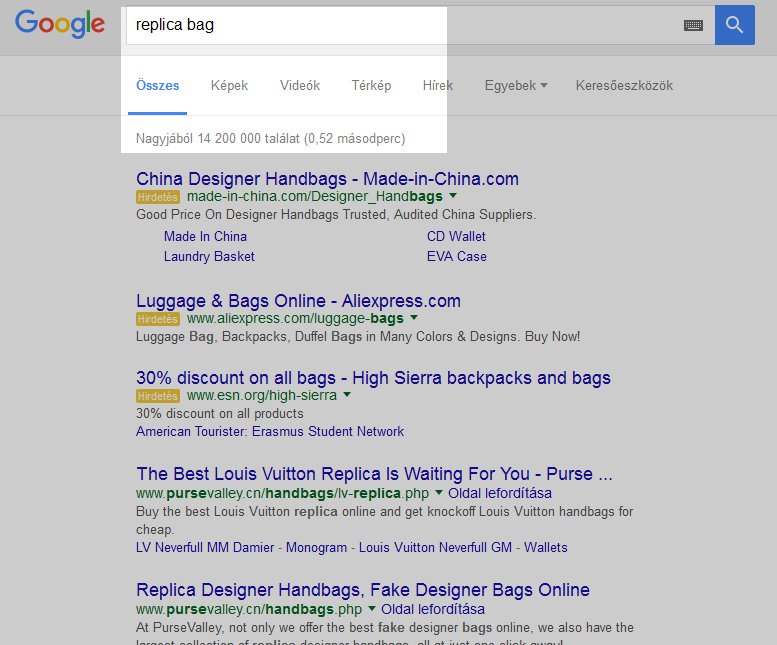Screen dimensions: 777x645
Task: Open the Monogram sitelink
Action: (316, 547)
